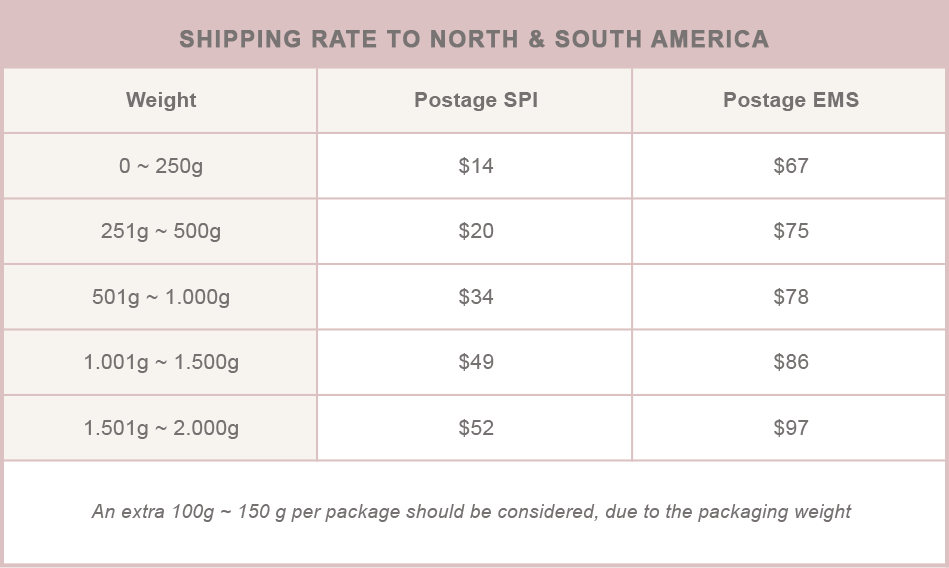Select the Postage SPI column header
The height and width of the screenshot is (568, 949).
point(475,100)
